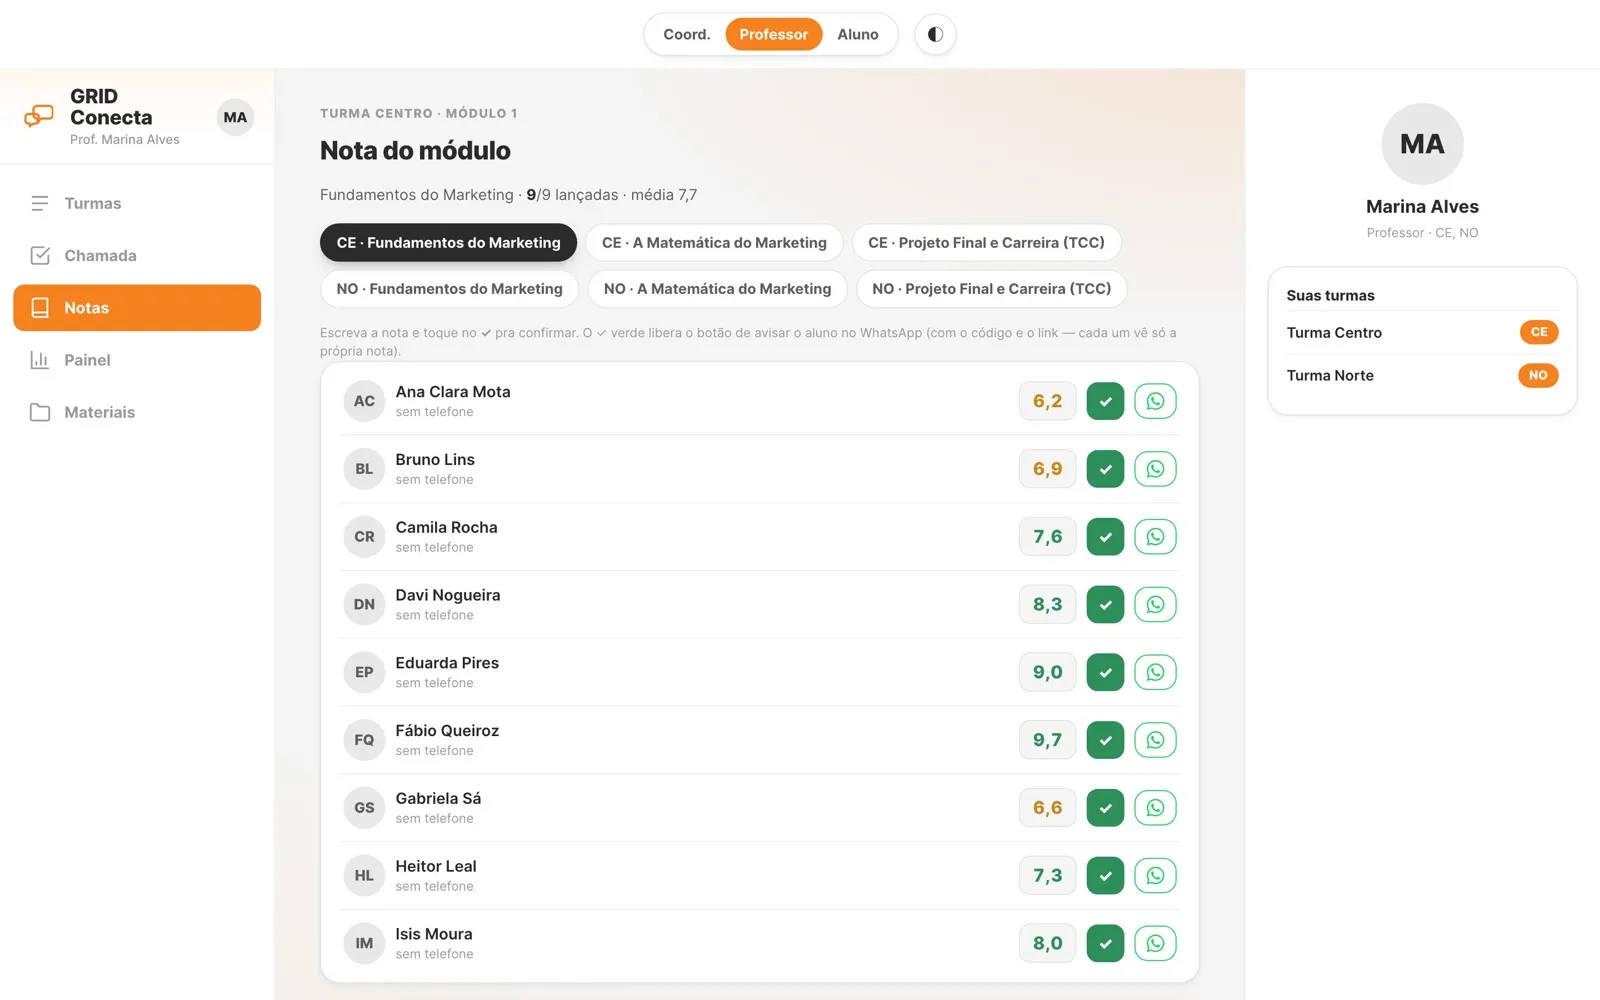Send WhatsApp notice to Davi Nogueira
Image resolution: width=1600 pixels, height=1000 pixels.
[1155, 604]
